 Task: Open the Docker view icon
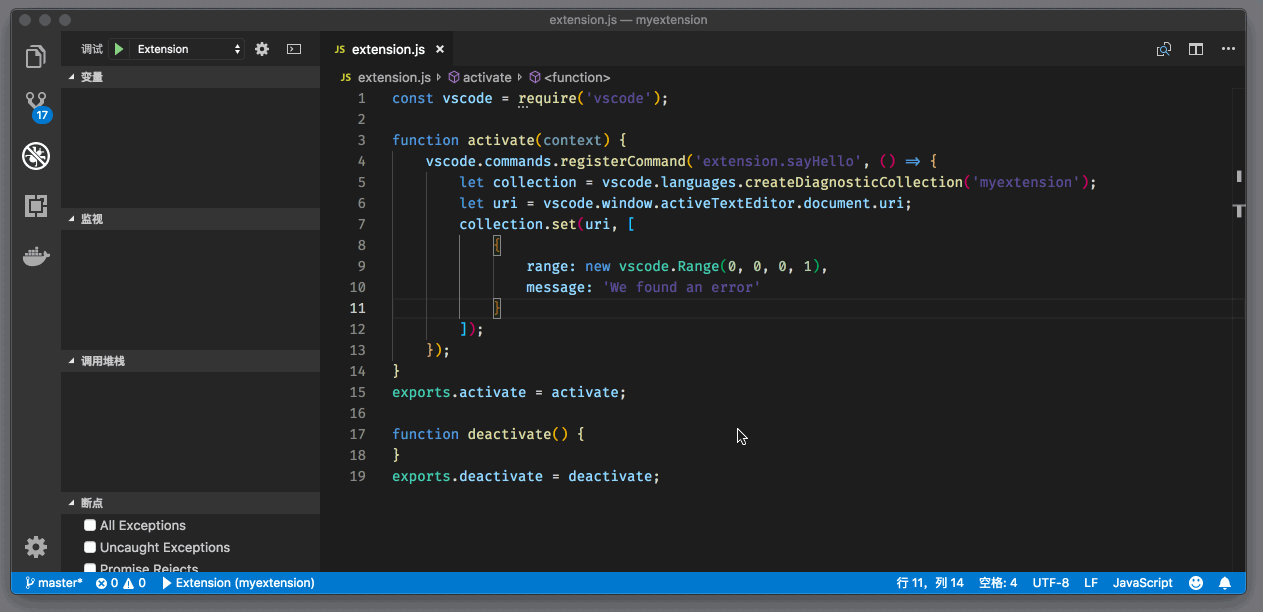pyautogui.click(x=36, y=257)
